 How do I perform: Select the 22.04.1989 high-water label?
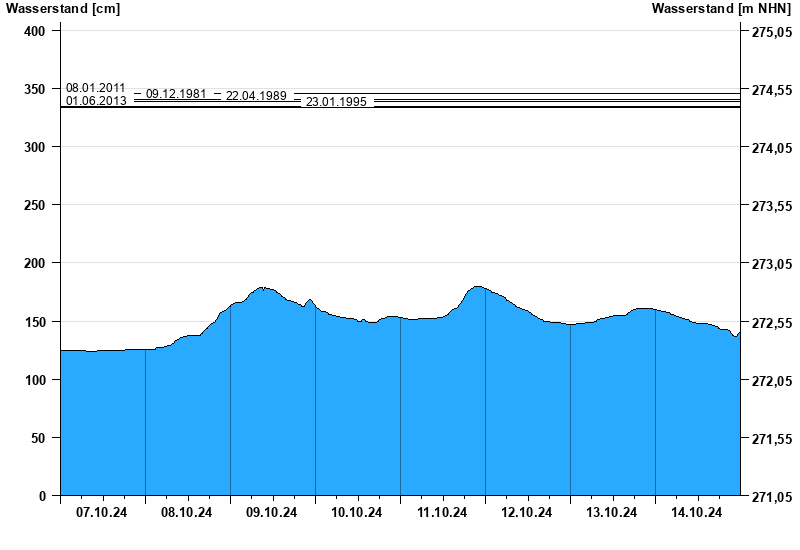[256, 96]
